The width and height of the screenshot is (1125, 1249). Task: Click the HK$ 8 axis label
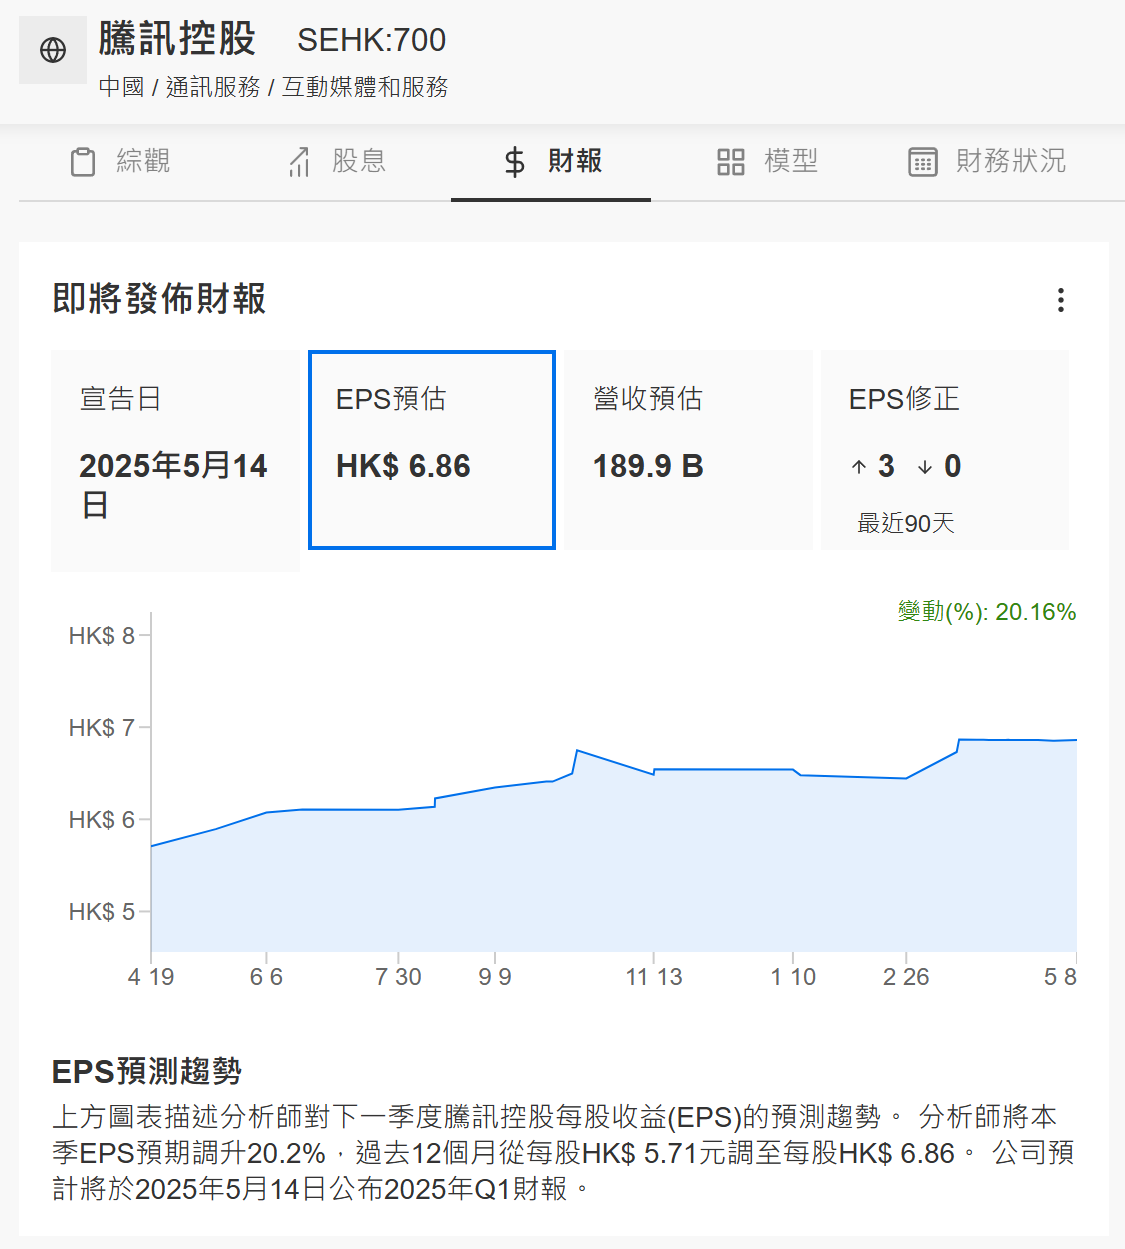102,636
